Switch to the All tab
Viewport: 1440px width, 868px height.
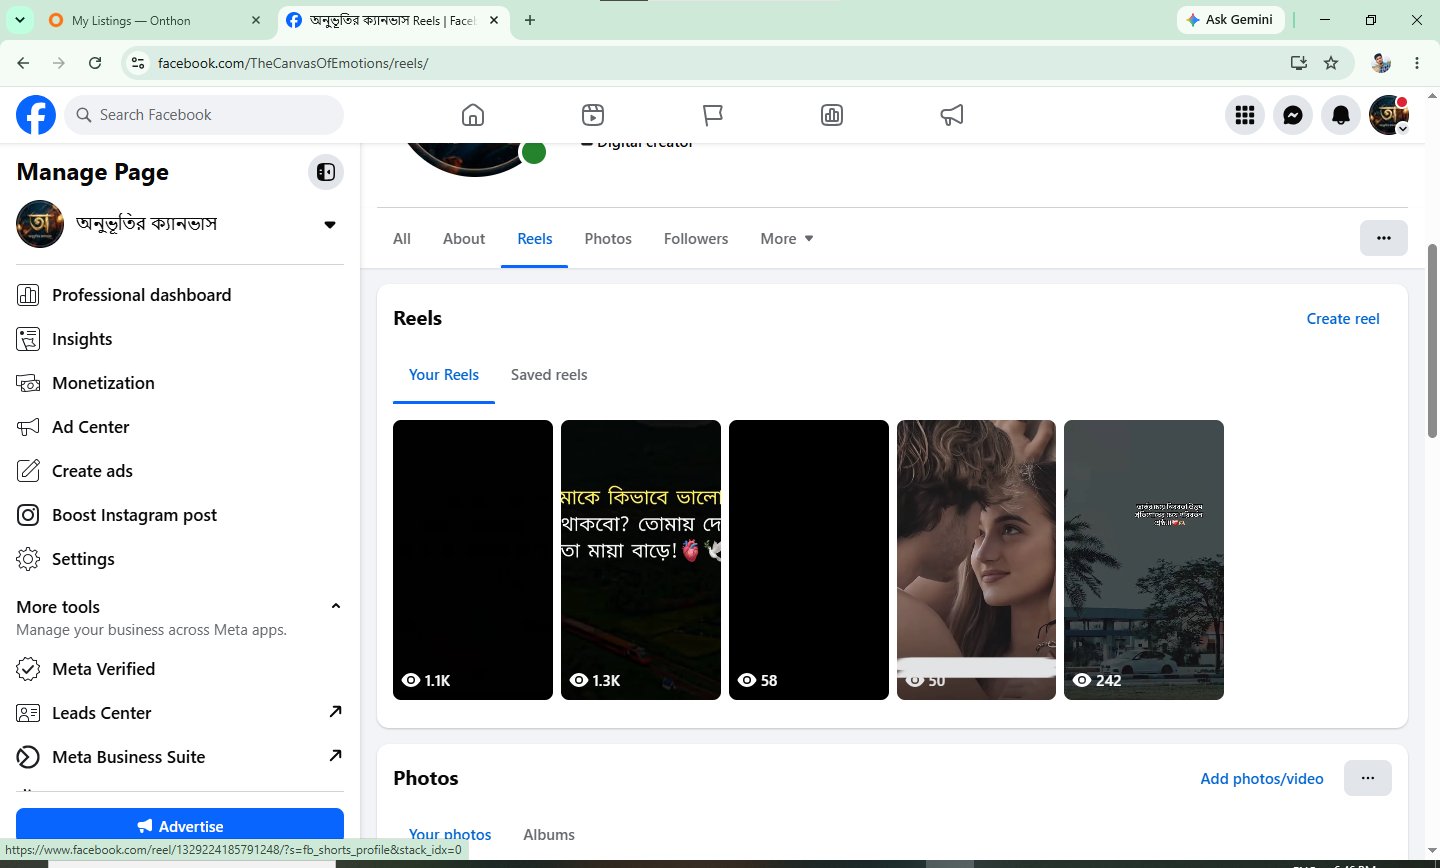402,239
